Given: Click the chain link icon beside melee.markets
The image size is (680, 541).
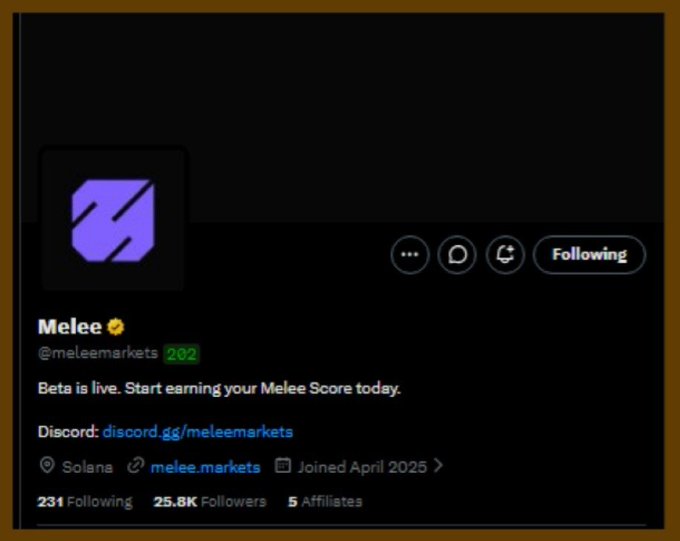Looking at the screenshot, I should tap(135, 466).
